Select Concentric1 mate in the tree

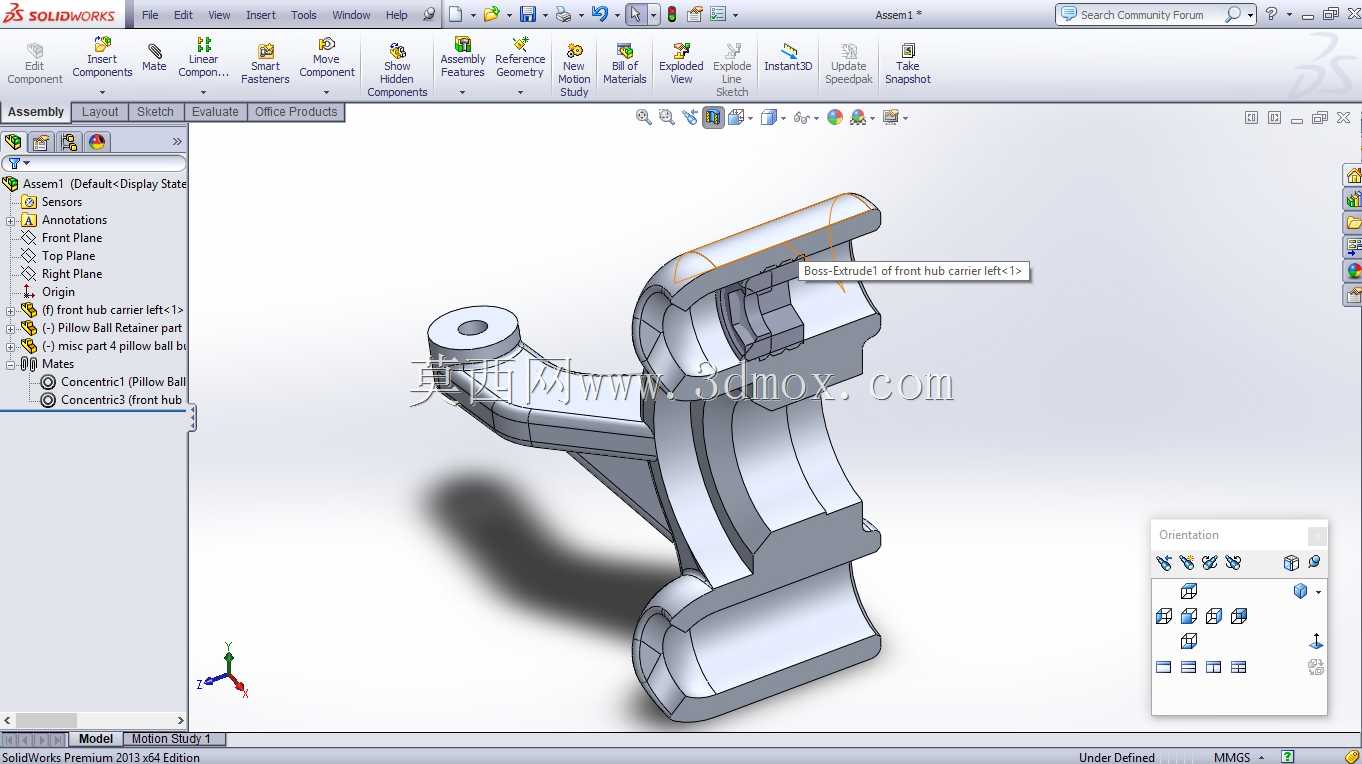(x=113, y=382)
